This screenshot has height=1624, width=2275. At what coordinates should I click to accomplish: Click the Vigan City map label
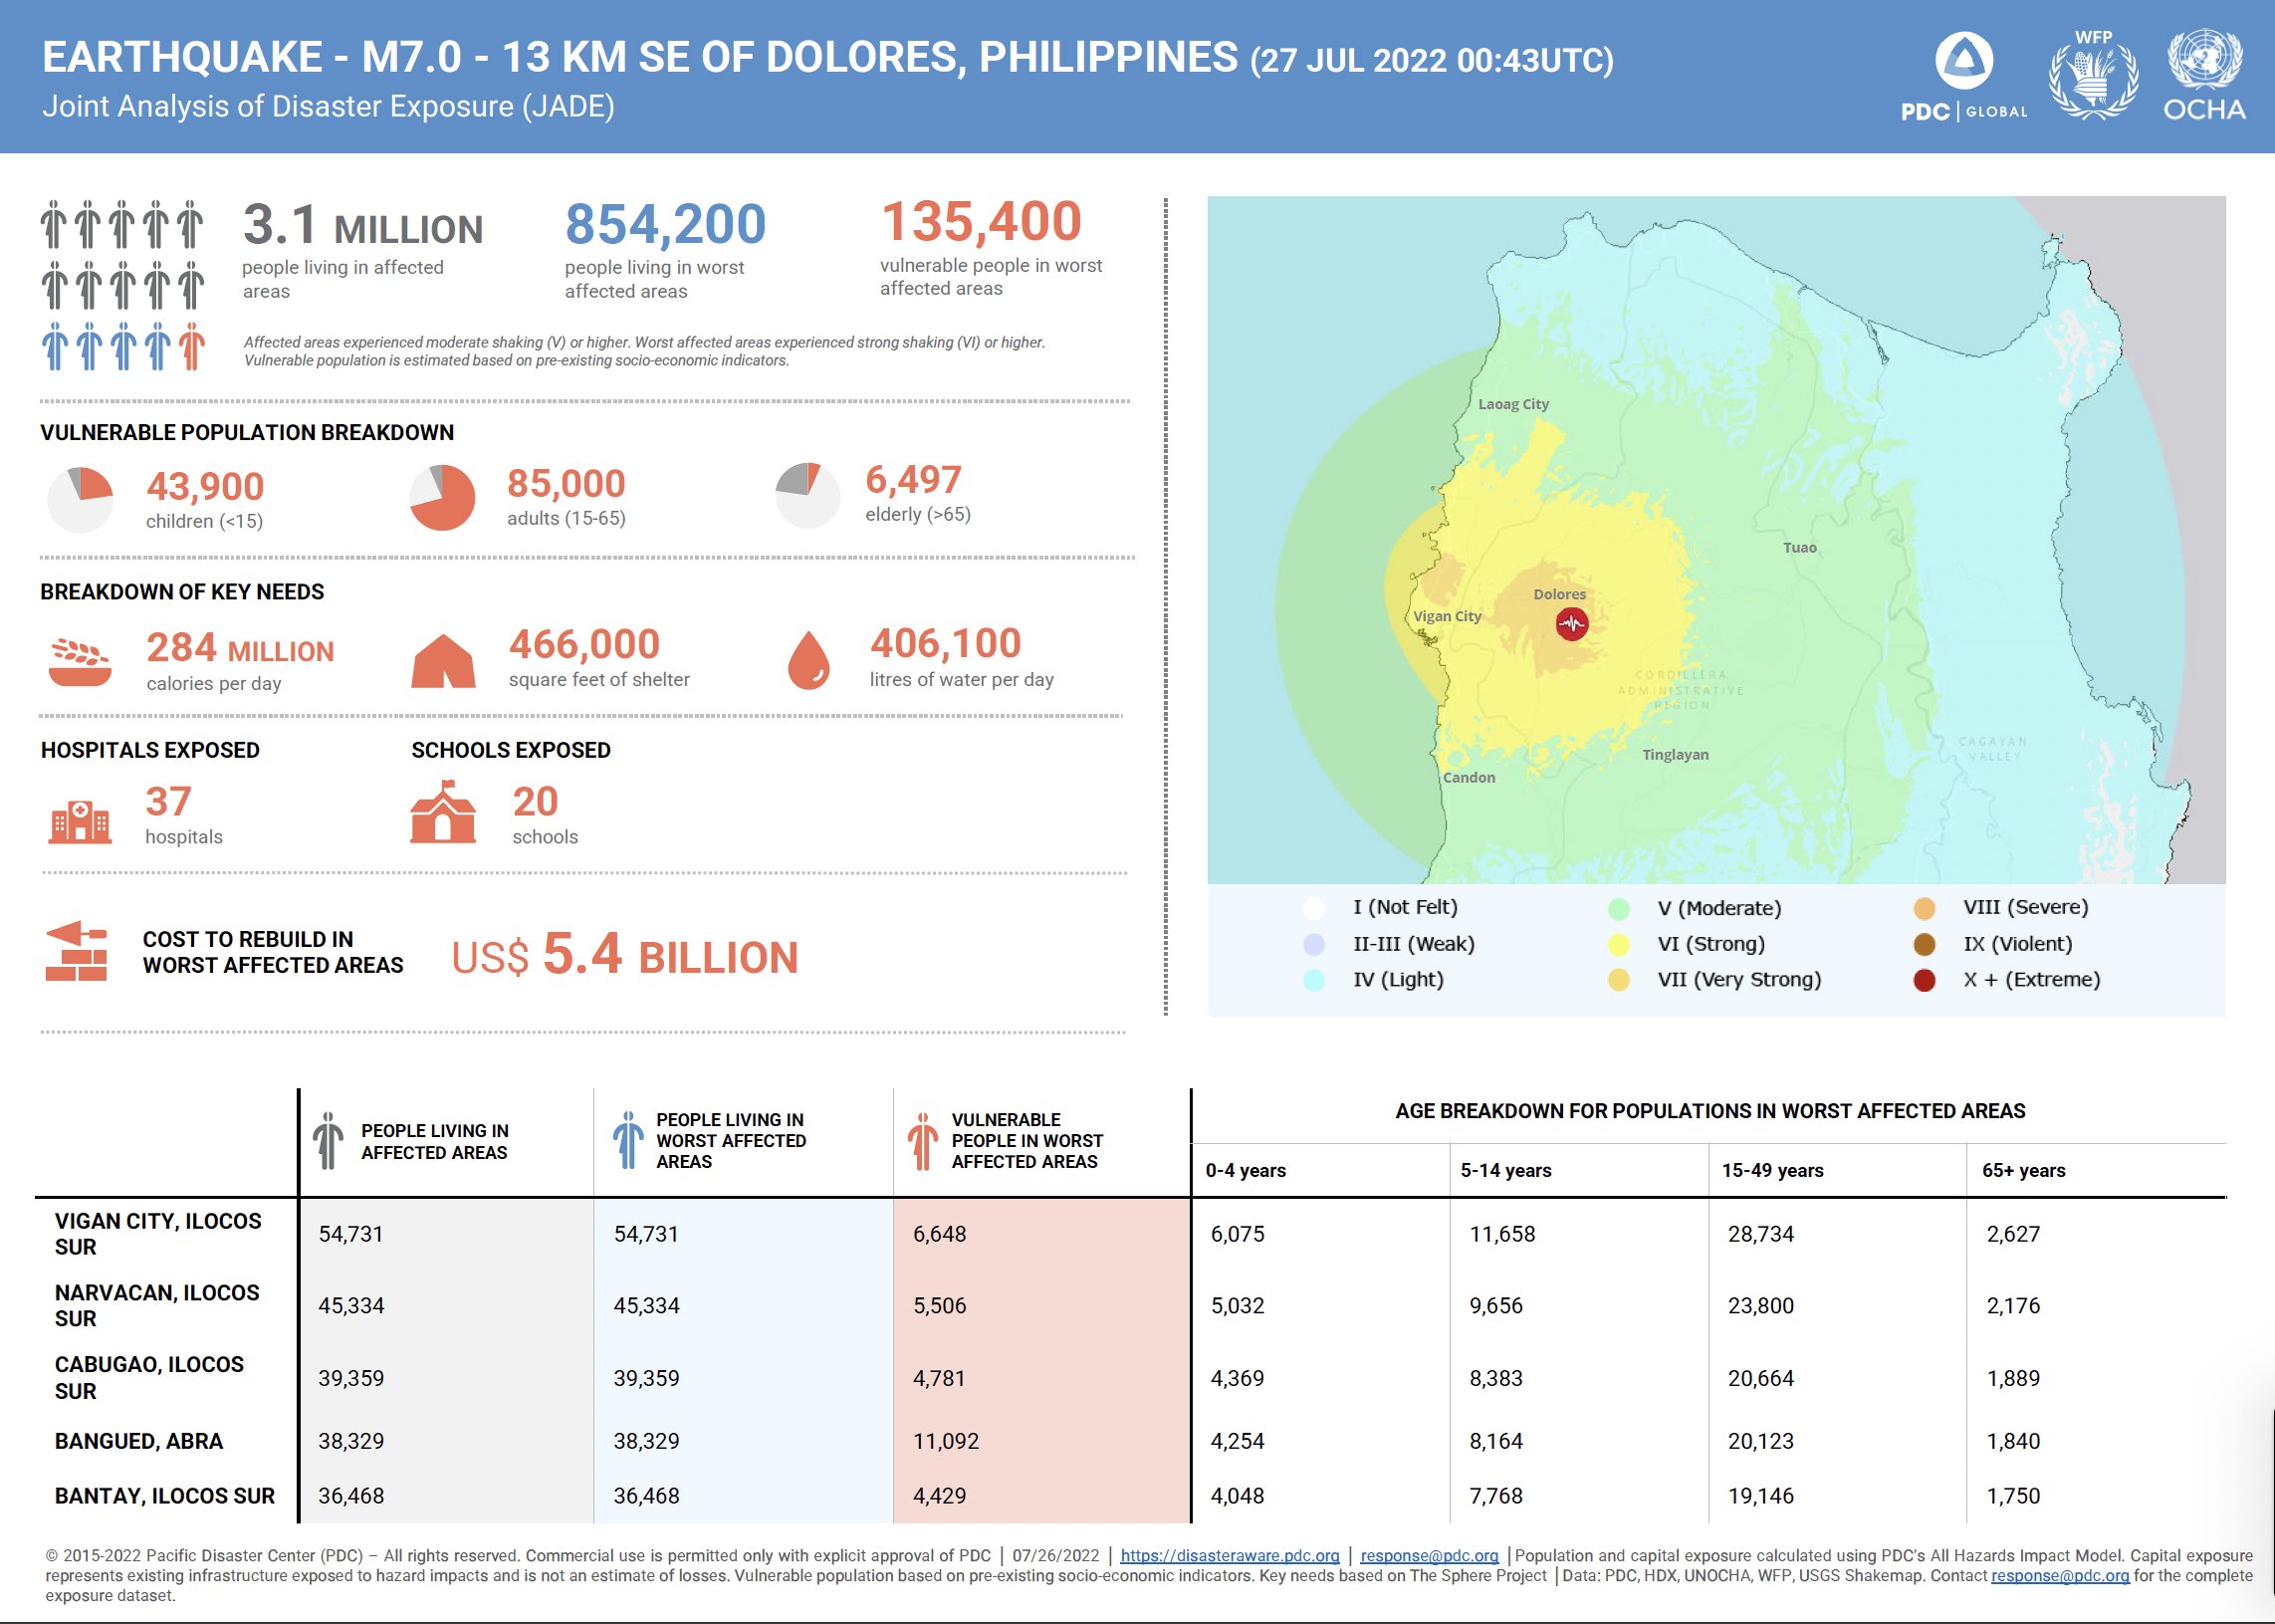pyautogui.click(x=1447, y=616)
